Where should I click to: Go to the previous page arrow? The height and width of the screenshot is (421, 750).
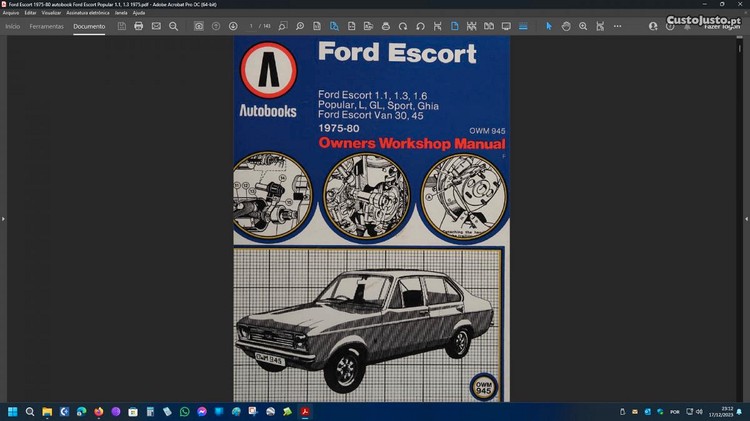click(x=216, y=26)
